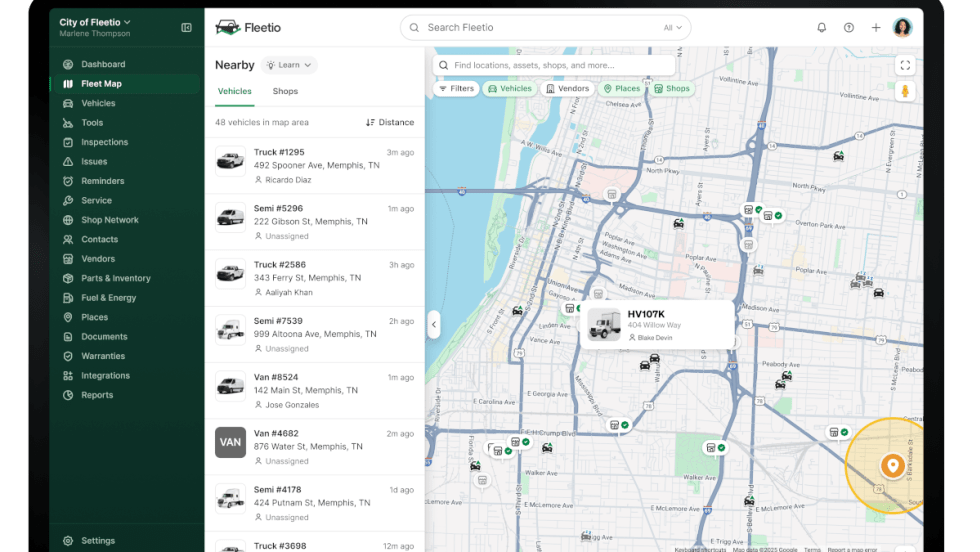Click the Integrations icon
Screen dimensions: 980x552
click(x=68, y=376)
